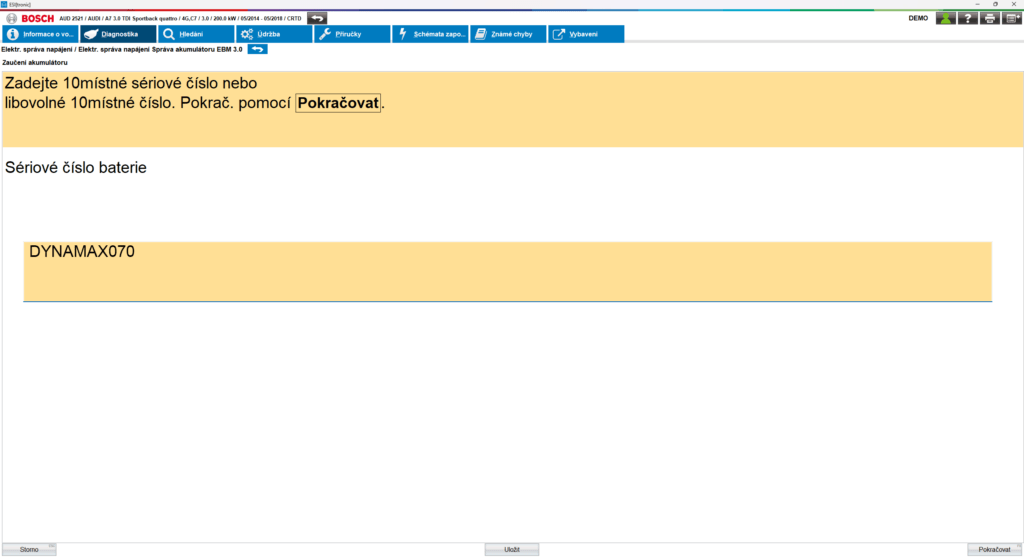Image resolution: width=1024 pixels, height=557 pixels.
Task: Click the green user profile icon
Action: pos(945,18)
